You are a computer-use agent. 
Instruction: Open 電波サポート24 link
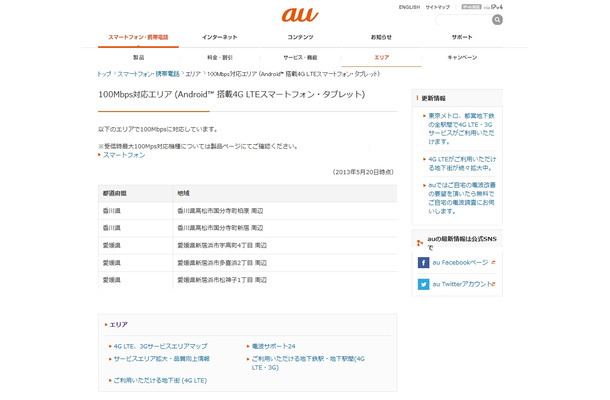click(x=273, y=346)
